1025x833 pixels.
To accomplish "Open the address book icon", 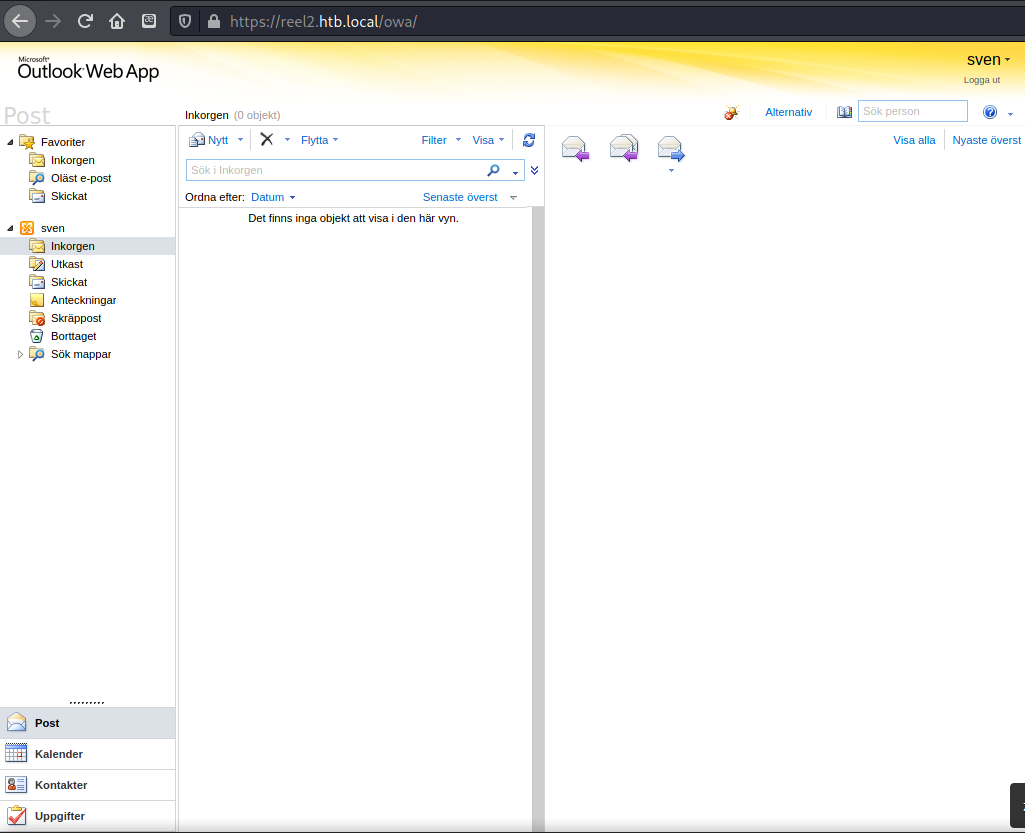I will coord(845,112).
